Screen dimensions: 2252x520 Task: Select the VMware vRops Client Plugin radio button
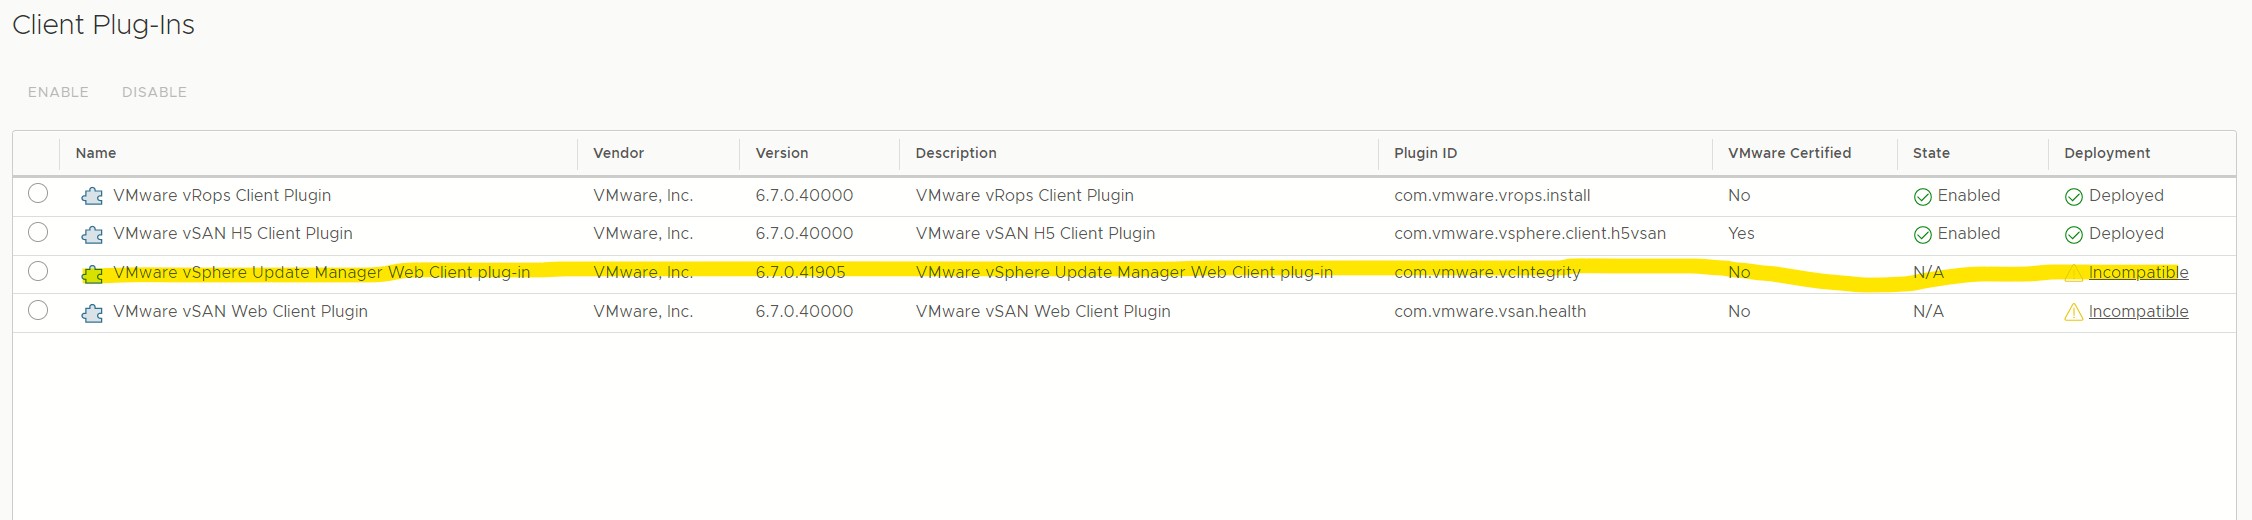[38, 194]
